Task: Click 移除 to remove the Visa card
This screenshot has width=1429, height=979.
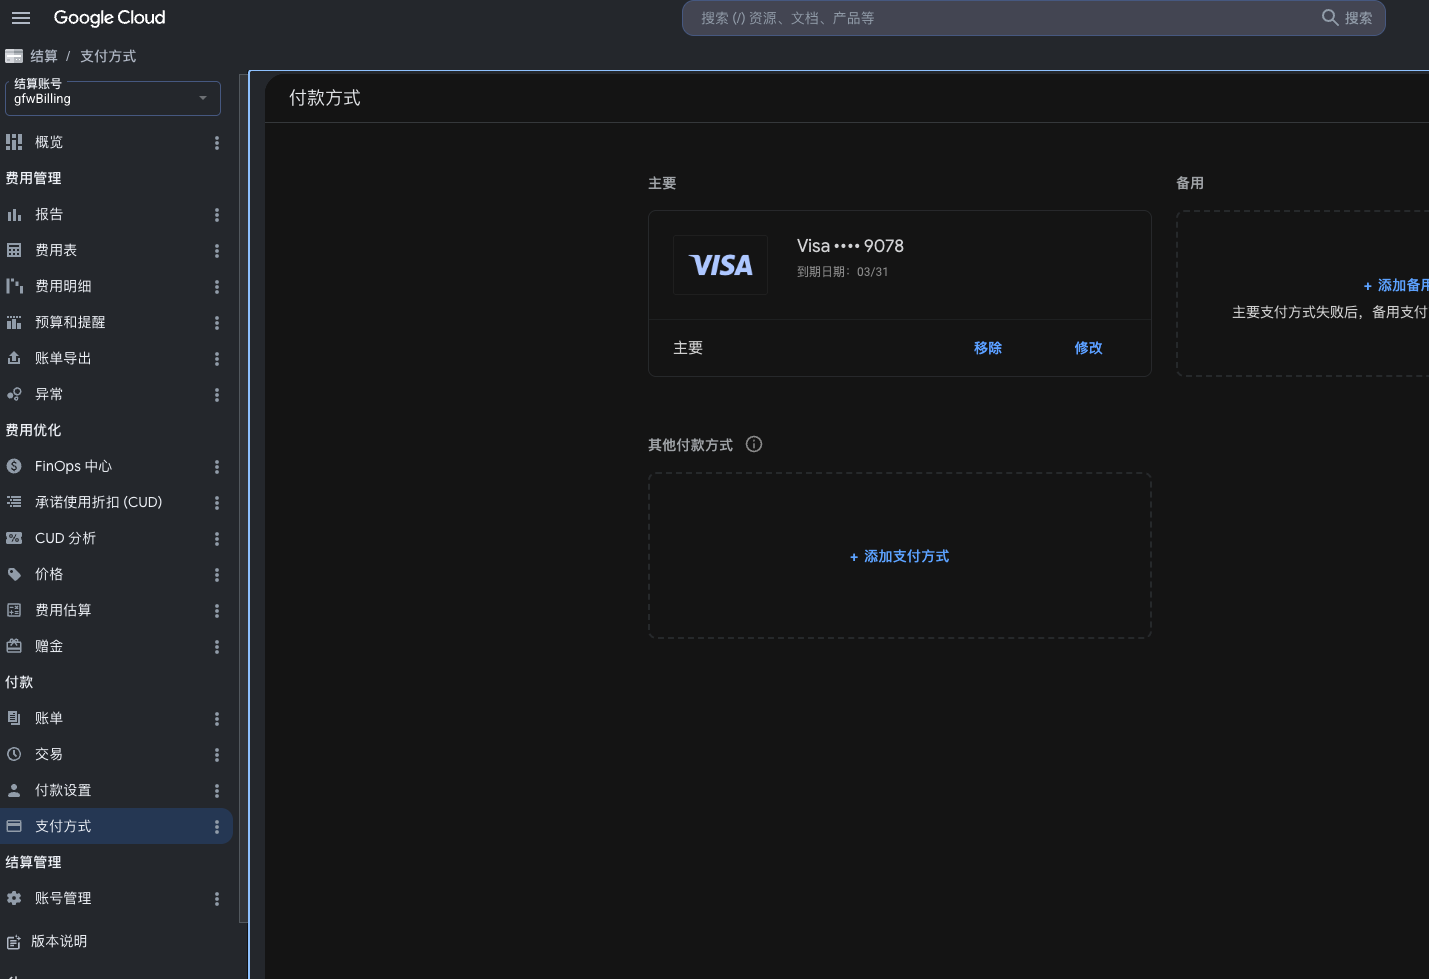Action: pos(988,348)
